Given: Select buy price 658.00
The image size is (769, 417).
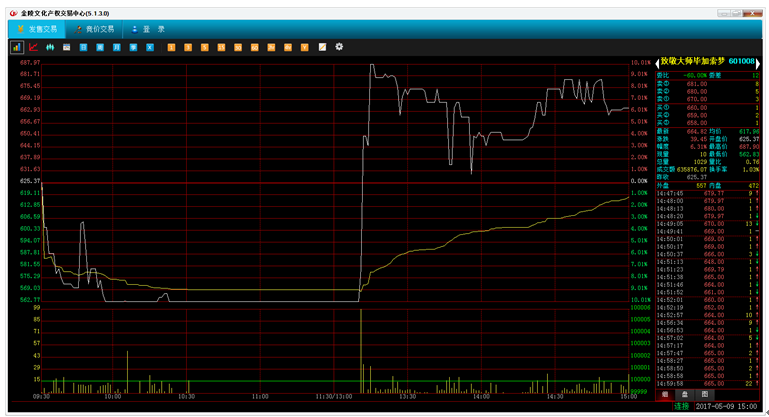Looking at the screenshot, I should [697, 123].
